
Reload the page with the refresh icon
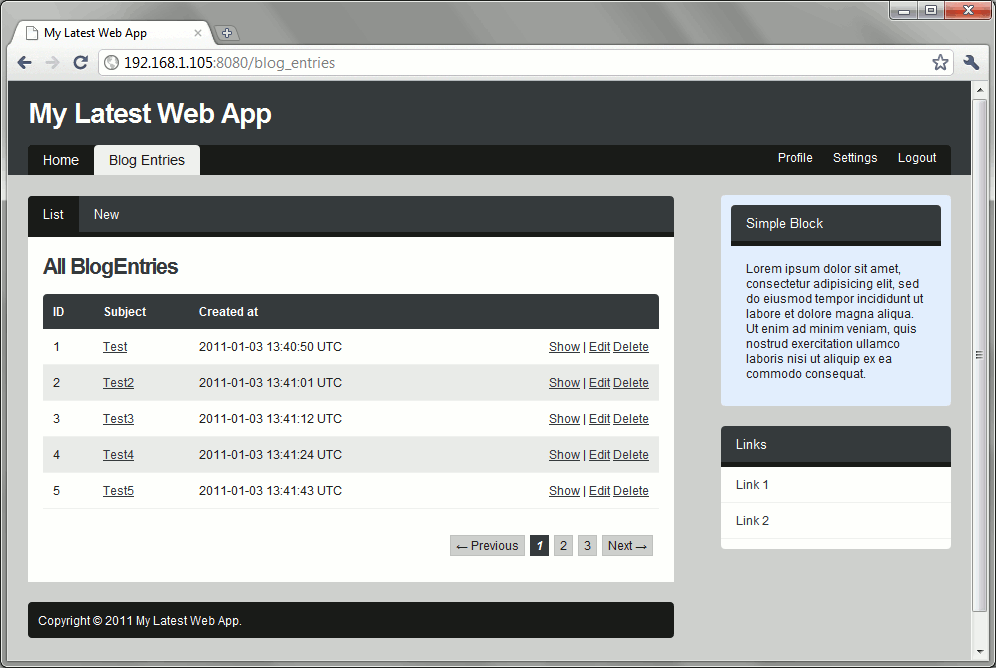pyautogui.click(x=81, y=62)
